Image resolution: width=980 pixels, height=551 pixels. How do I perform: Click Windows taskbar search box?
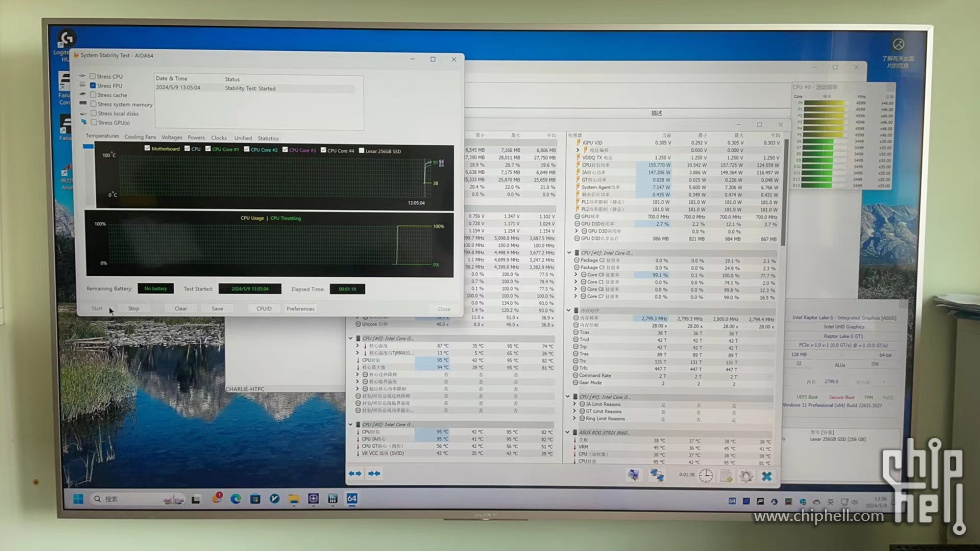[x=138, y=499]
